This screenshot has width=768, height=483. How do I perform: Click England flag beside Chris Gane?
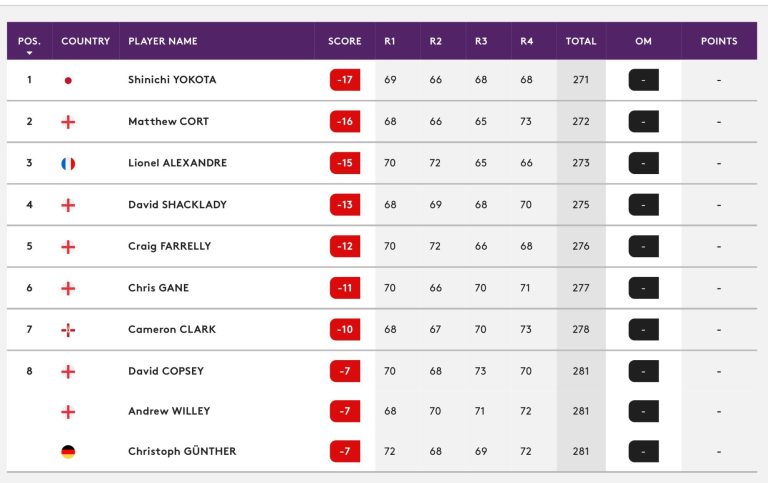pyautogui.click(x=68, y=289)
